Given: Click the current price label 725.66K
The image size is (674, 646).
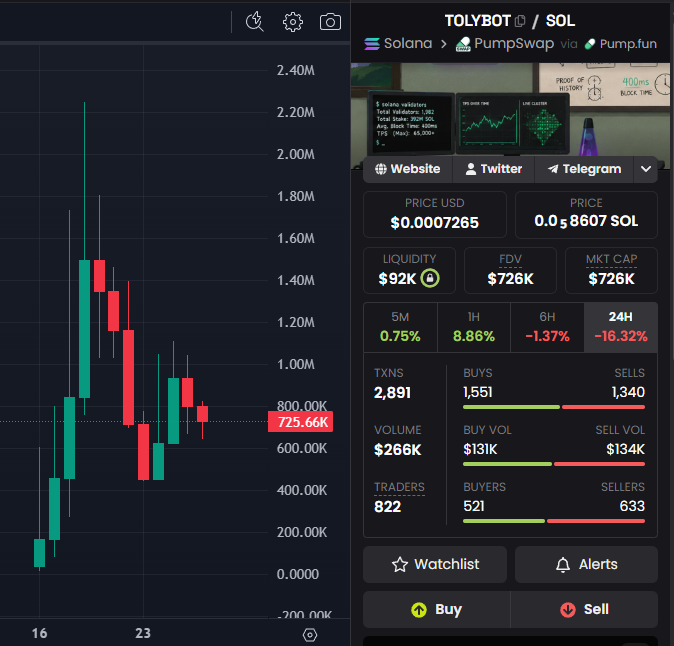Looking at the screenshot, I should [x=300, y=422].
